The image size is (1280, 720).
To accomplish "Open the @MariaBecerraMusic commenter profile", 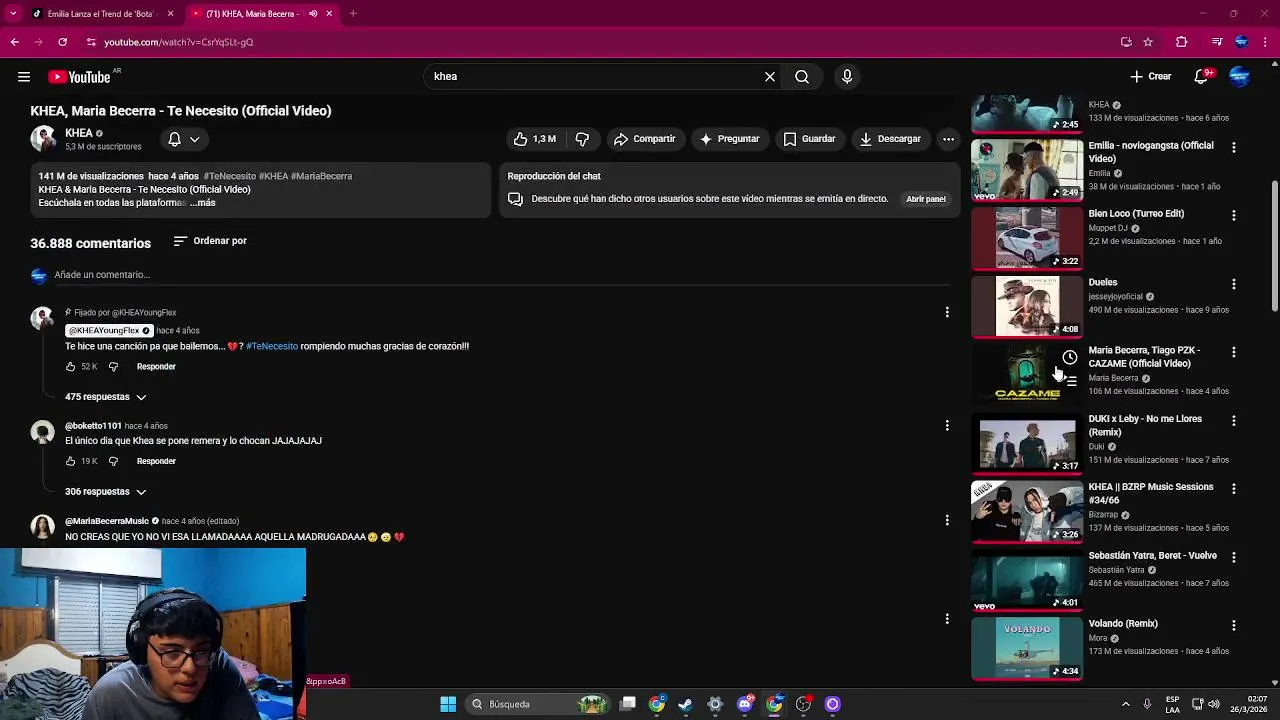I will pos(107,521).
